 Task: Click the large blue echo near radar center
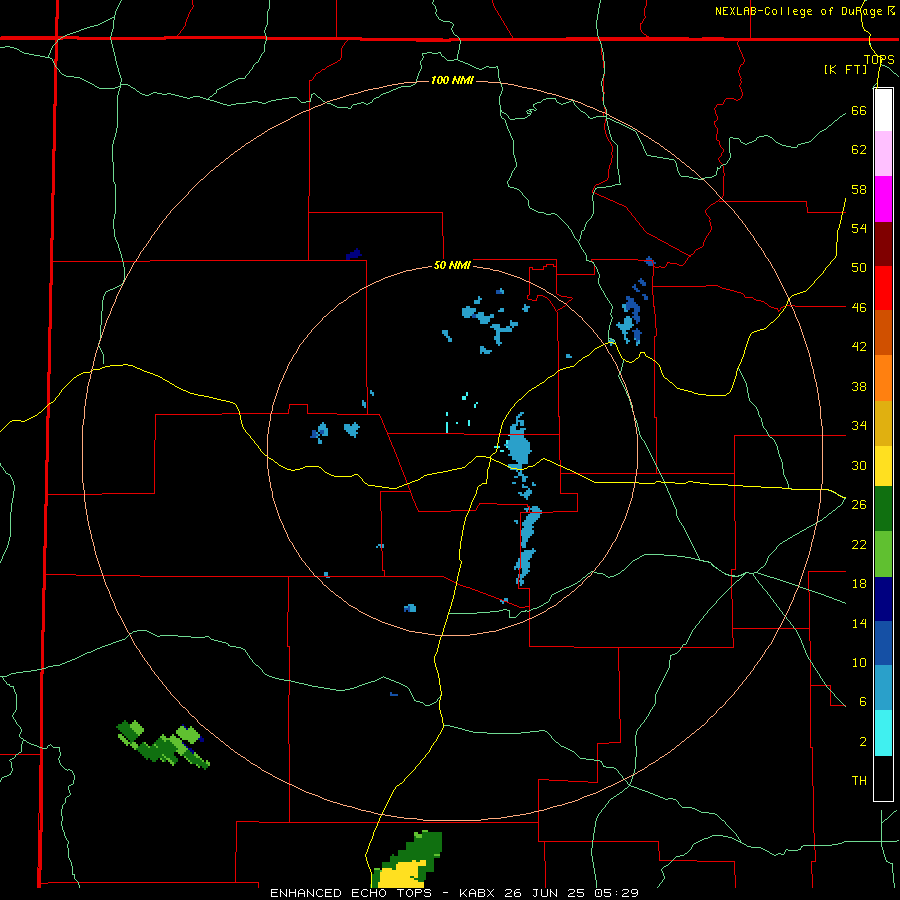518,445
